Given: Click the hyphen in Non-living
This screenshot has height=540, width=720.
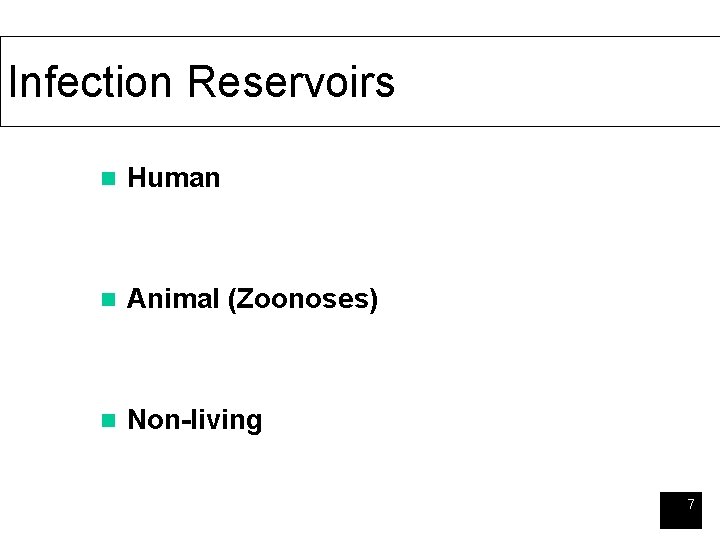Looking at the screenshot, I should (186, 422).
